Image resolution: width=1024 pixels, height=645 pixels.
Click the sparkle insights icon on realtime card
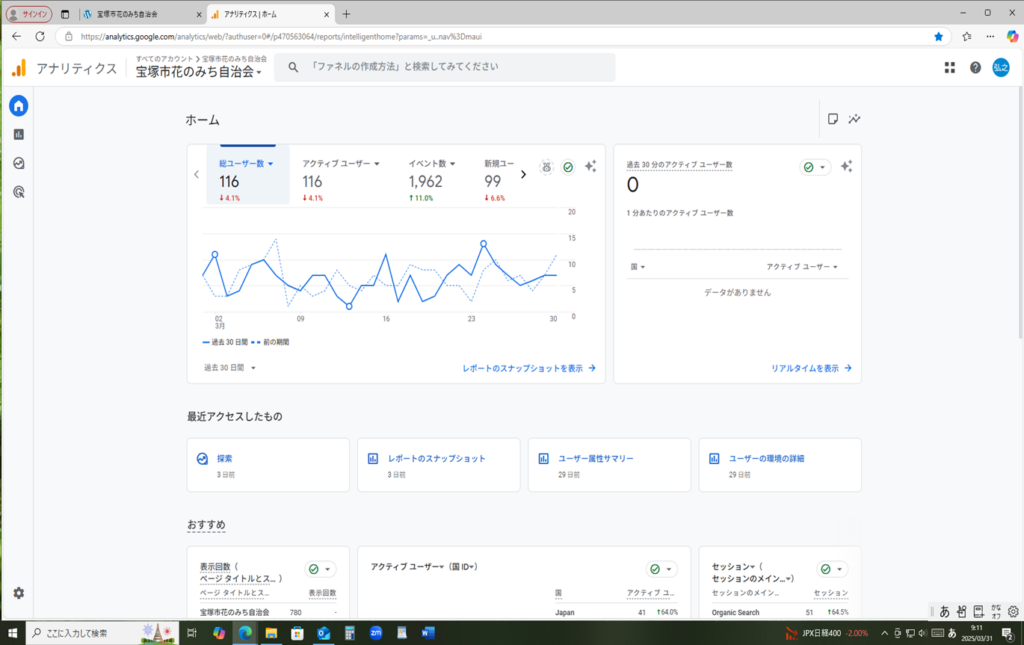click(846, 167)
